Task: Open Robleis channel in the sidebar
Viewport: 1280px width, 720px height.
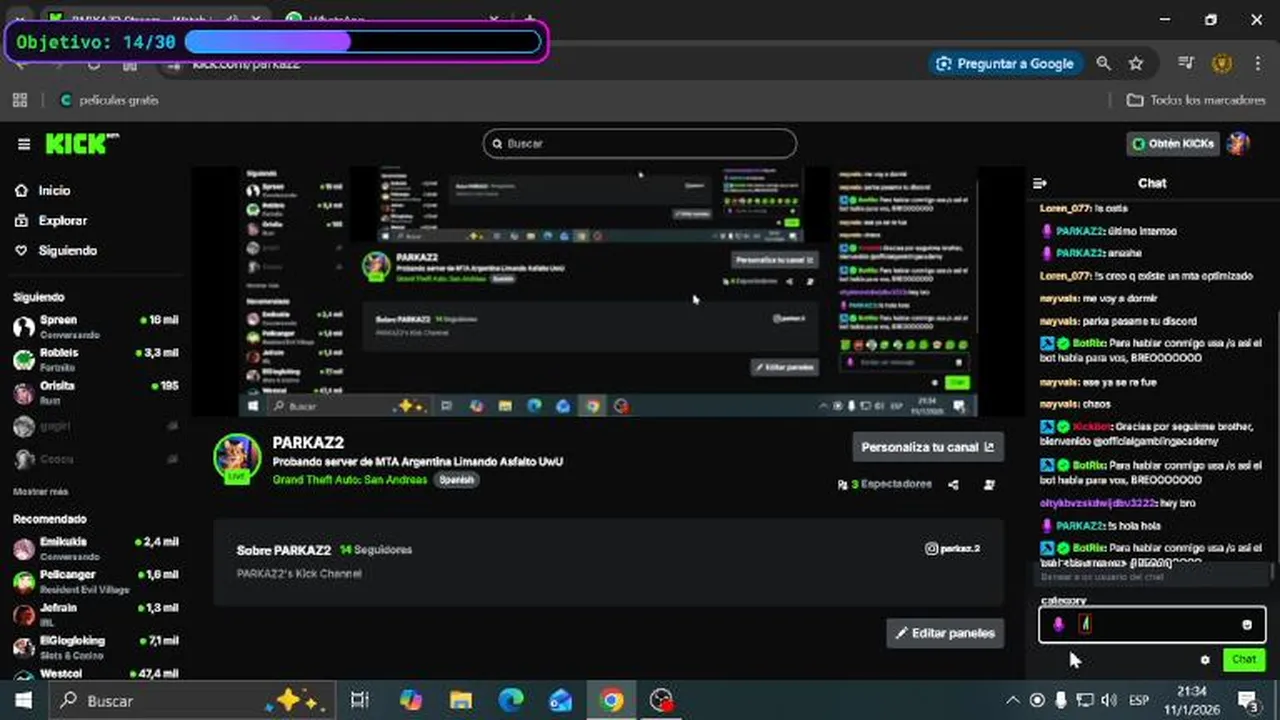Action: point(96,359)
